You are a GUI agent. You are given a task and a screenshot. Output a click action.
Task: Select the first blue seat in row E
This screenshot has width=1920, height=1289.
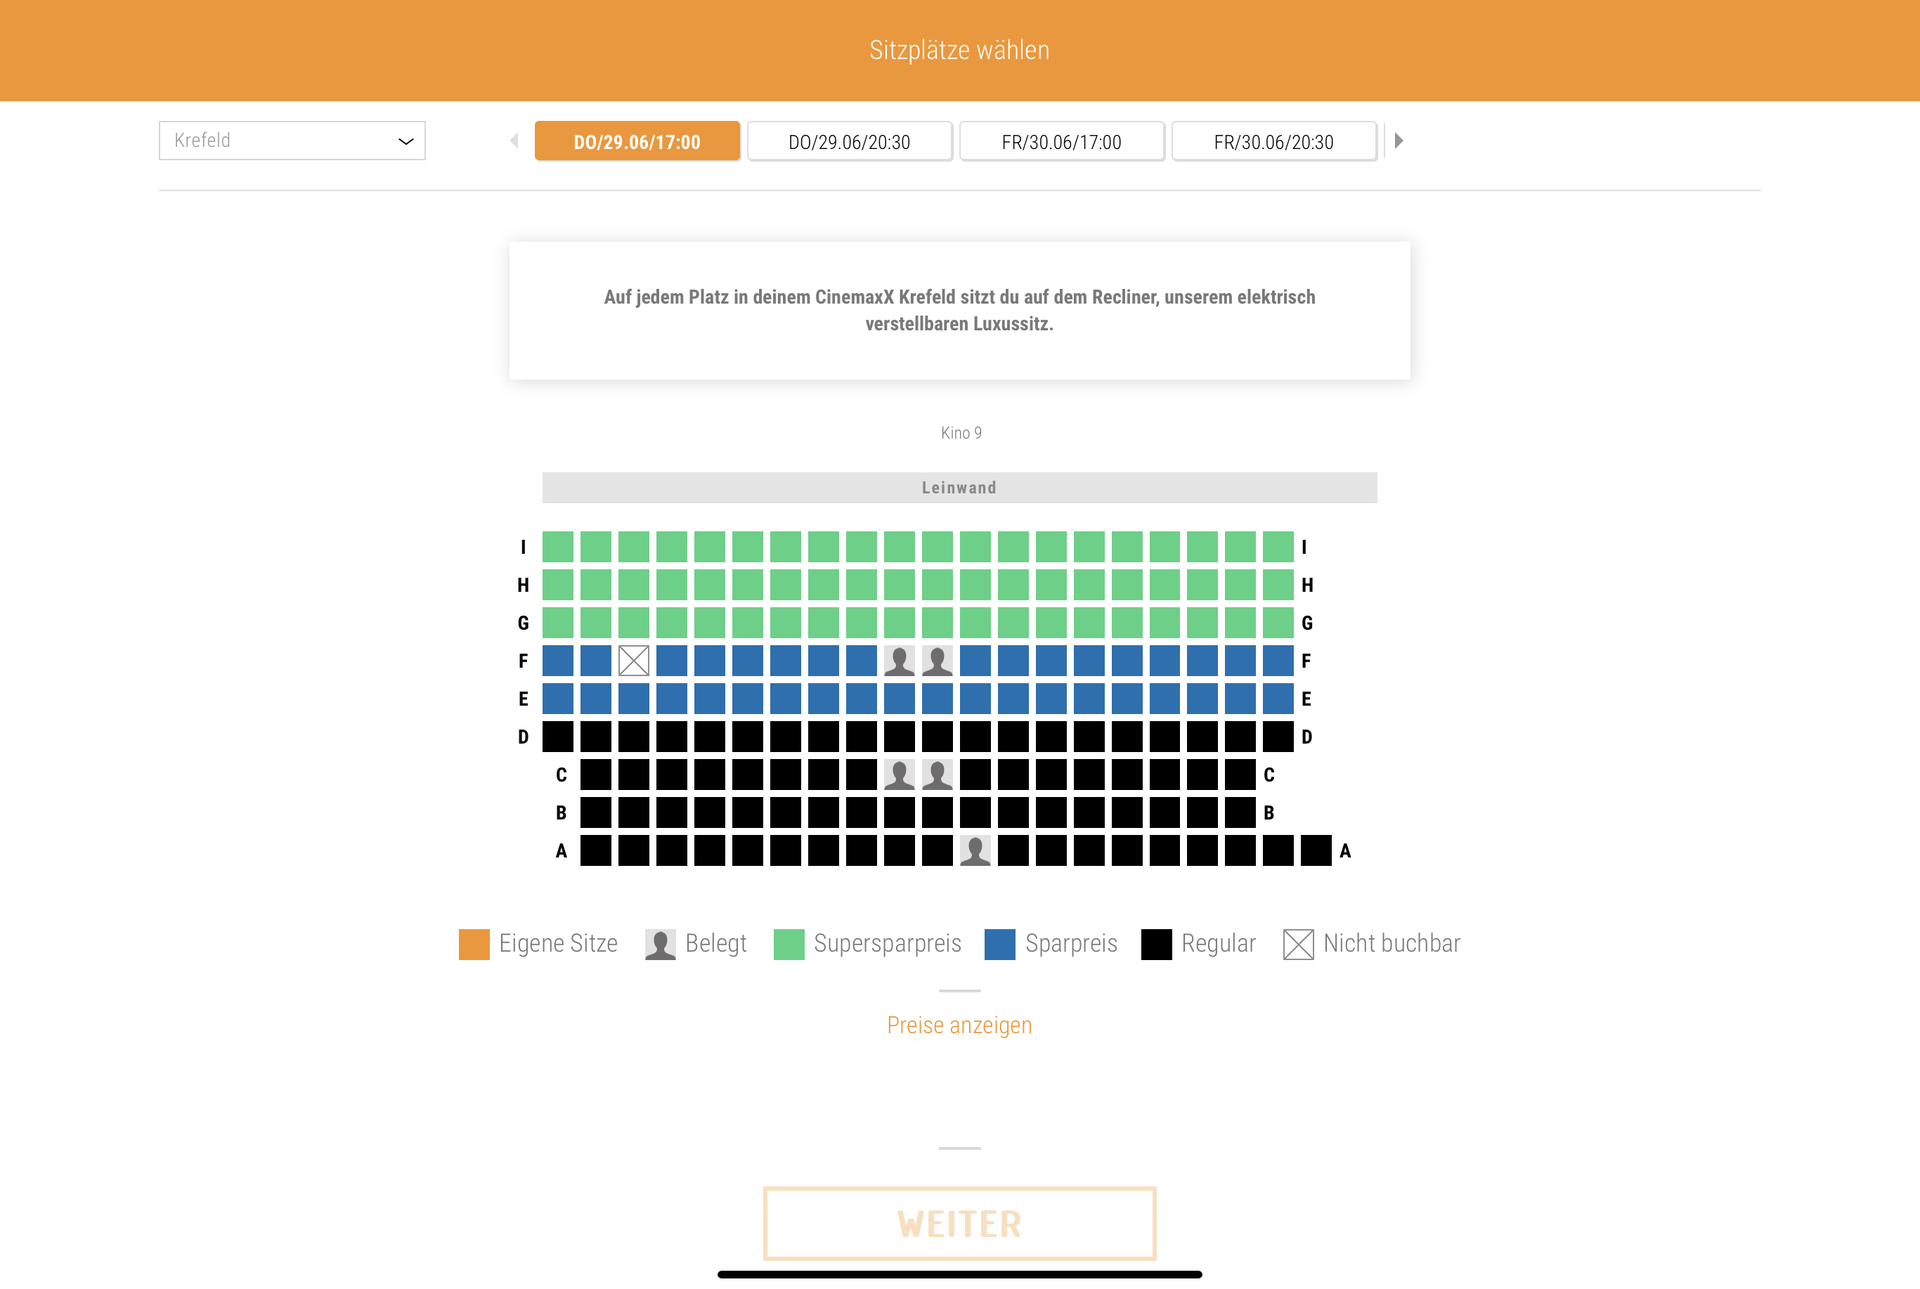[x=558, y=699]
